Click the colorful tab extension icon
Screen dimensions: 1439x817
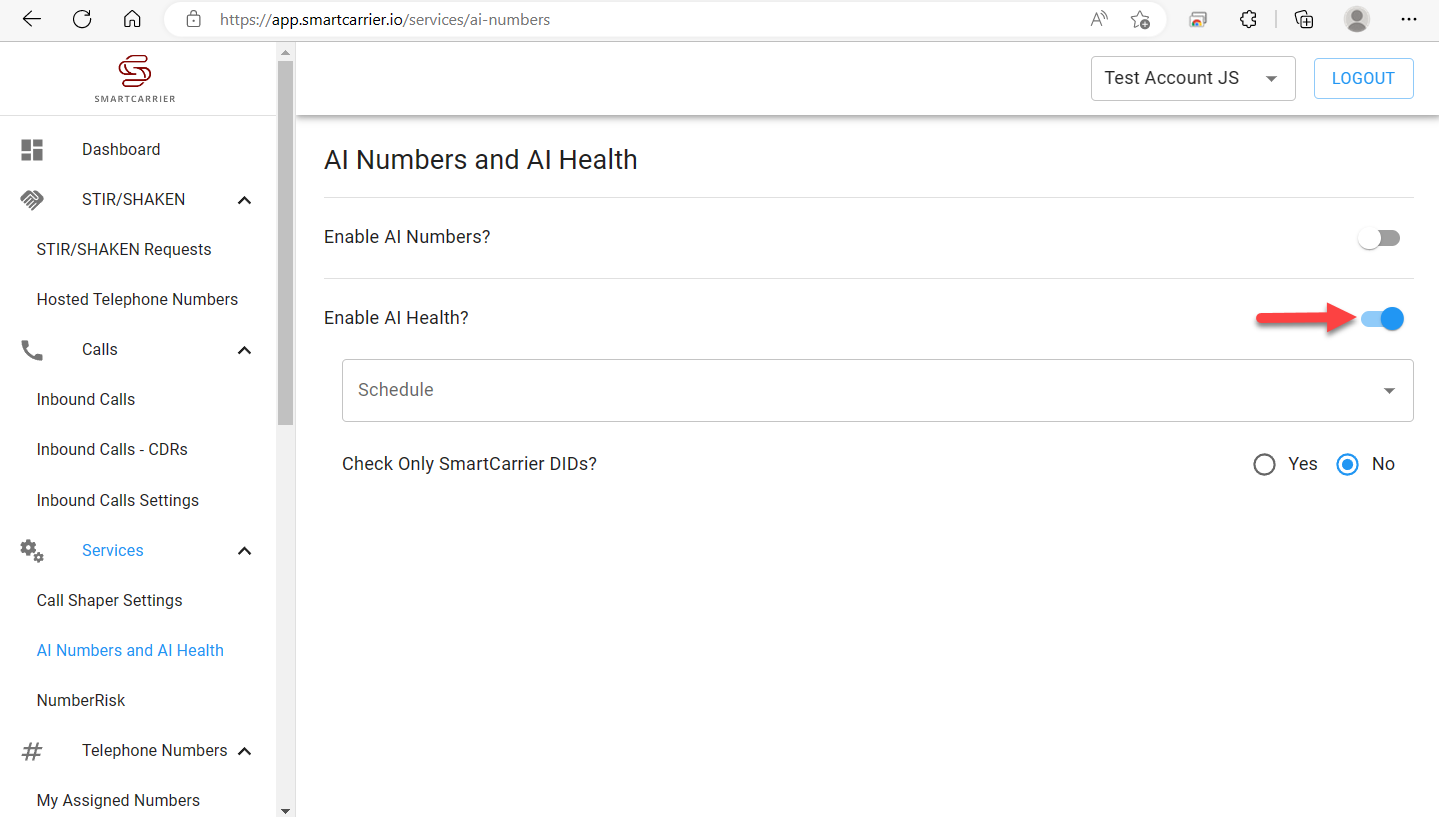[x=1198, y=19]
